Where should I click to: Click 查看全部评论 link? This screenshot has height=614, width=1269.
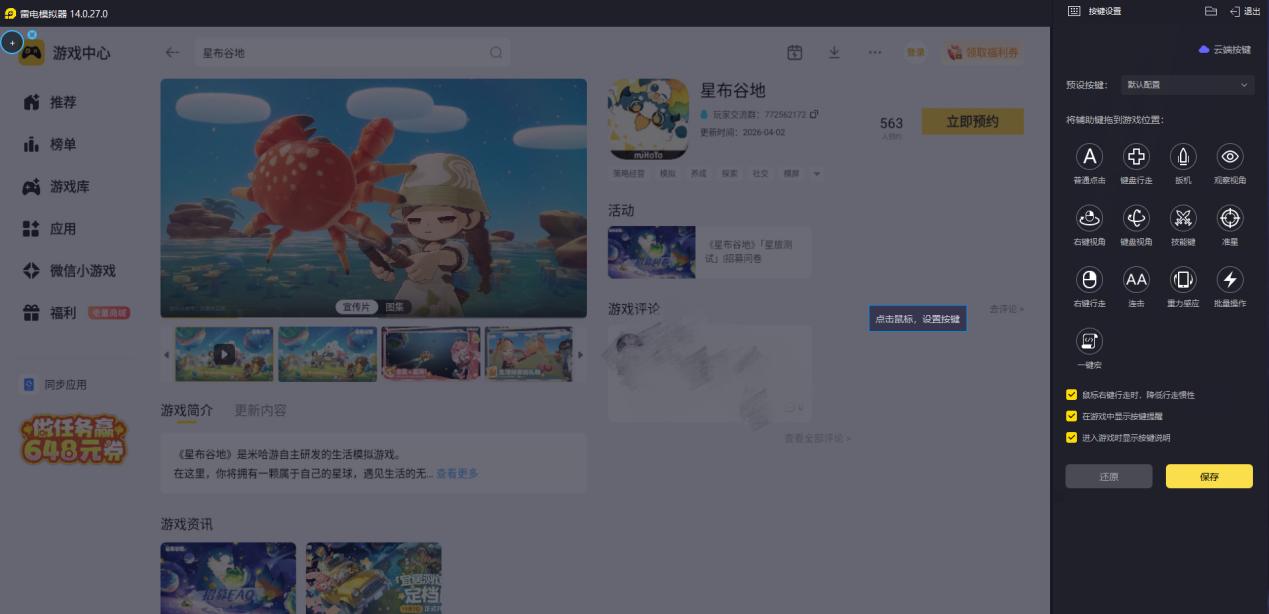pyautogui.click(x=817, y=438)
